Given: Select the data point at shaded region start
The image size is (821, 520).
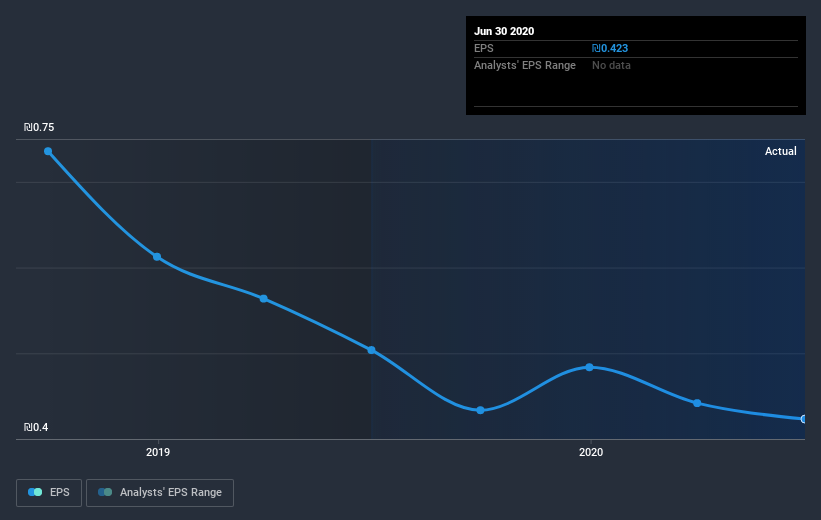Looking at the screenshot, I should tap(371, 350).
